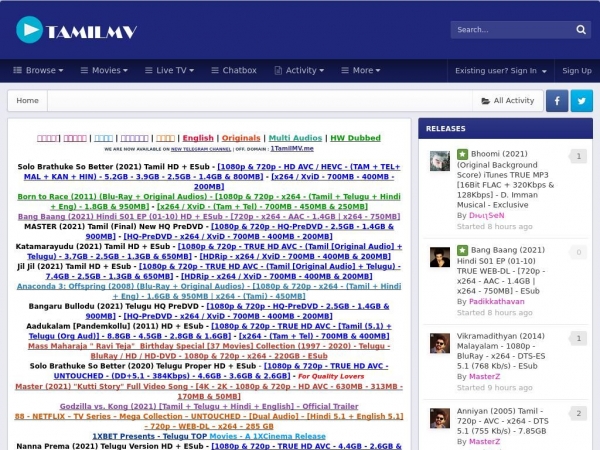The image size is (600, 450).
Task: Click the search magnifier icon
Action: point(581,29)
